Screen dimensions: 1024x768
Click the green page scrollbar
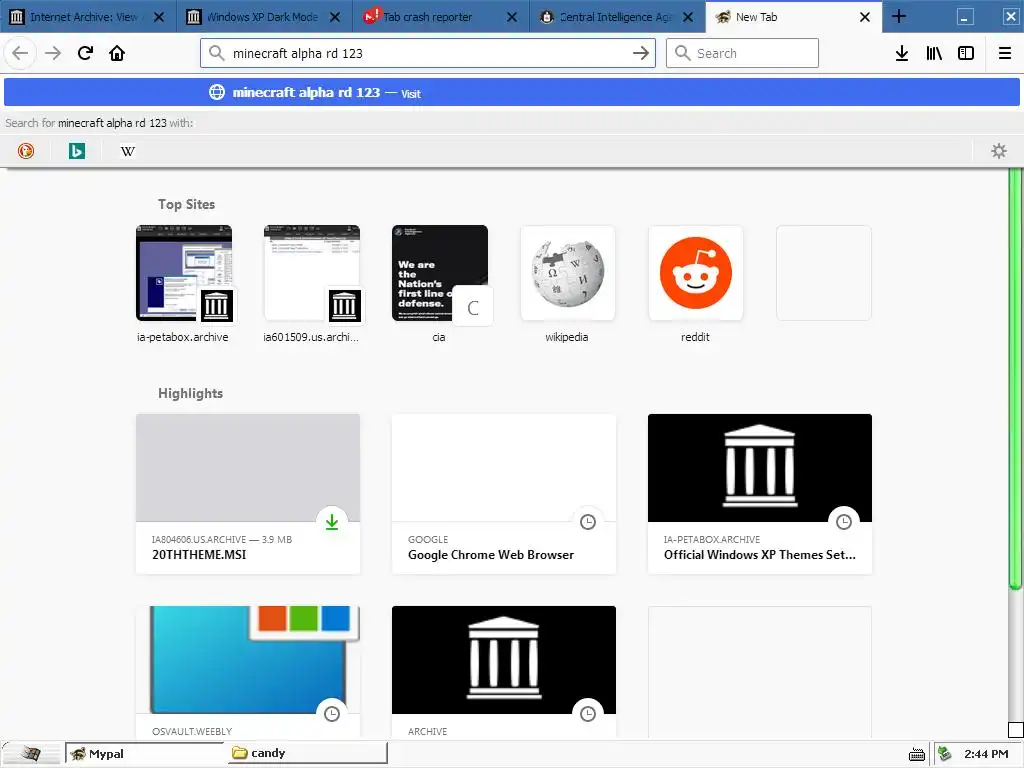tap(1014, 379)
